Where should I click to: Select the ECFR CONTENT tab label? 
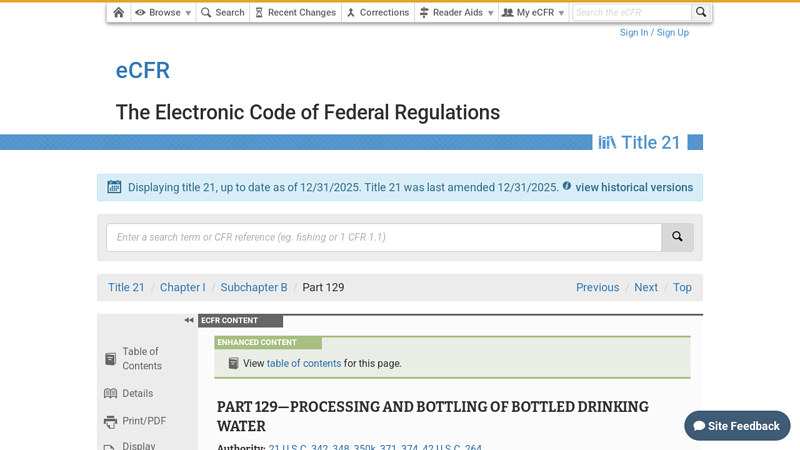240,320
